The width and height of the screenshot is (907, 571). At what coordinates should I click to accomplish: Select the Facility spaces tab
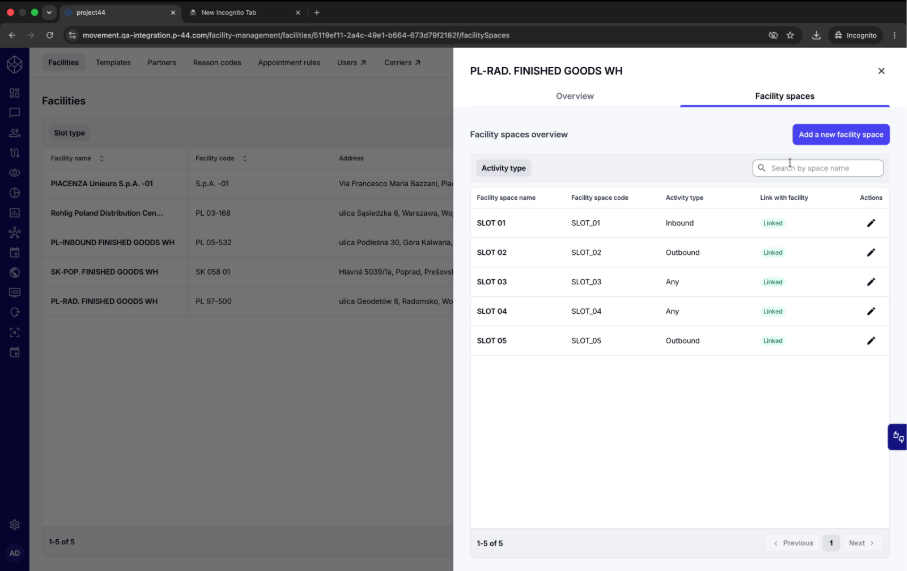point(784,96)
